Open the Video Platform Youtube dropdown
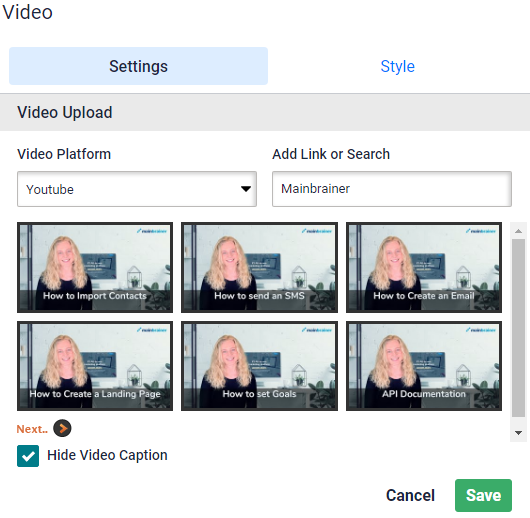This screenshot has height=518, width=530. pyautogui.click(x=137, y=189)
